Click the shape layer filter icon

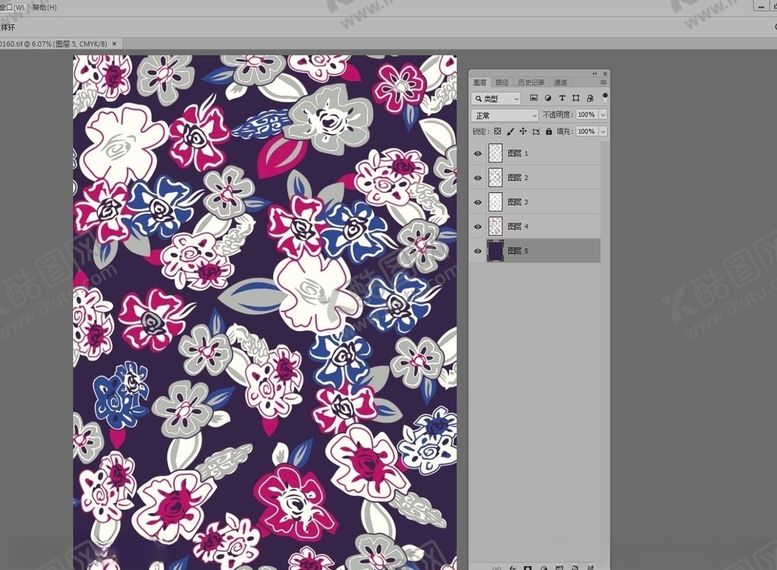576,99
